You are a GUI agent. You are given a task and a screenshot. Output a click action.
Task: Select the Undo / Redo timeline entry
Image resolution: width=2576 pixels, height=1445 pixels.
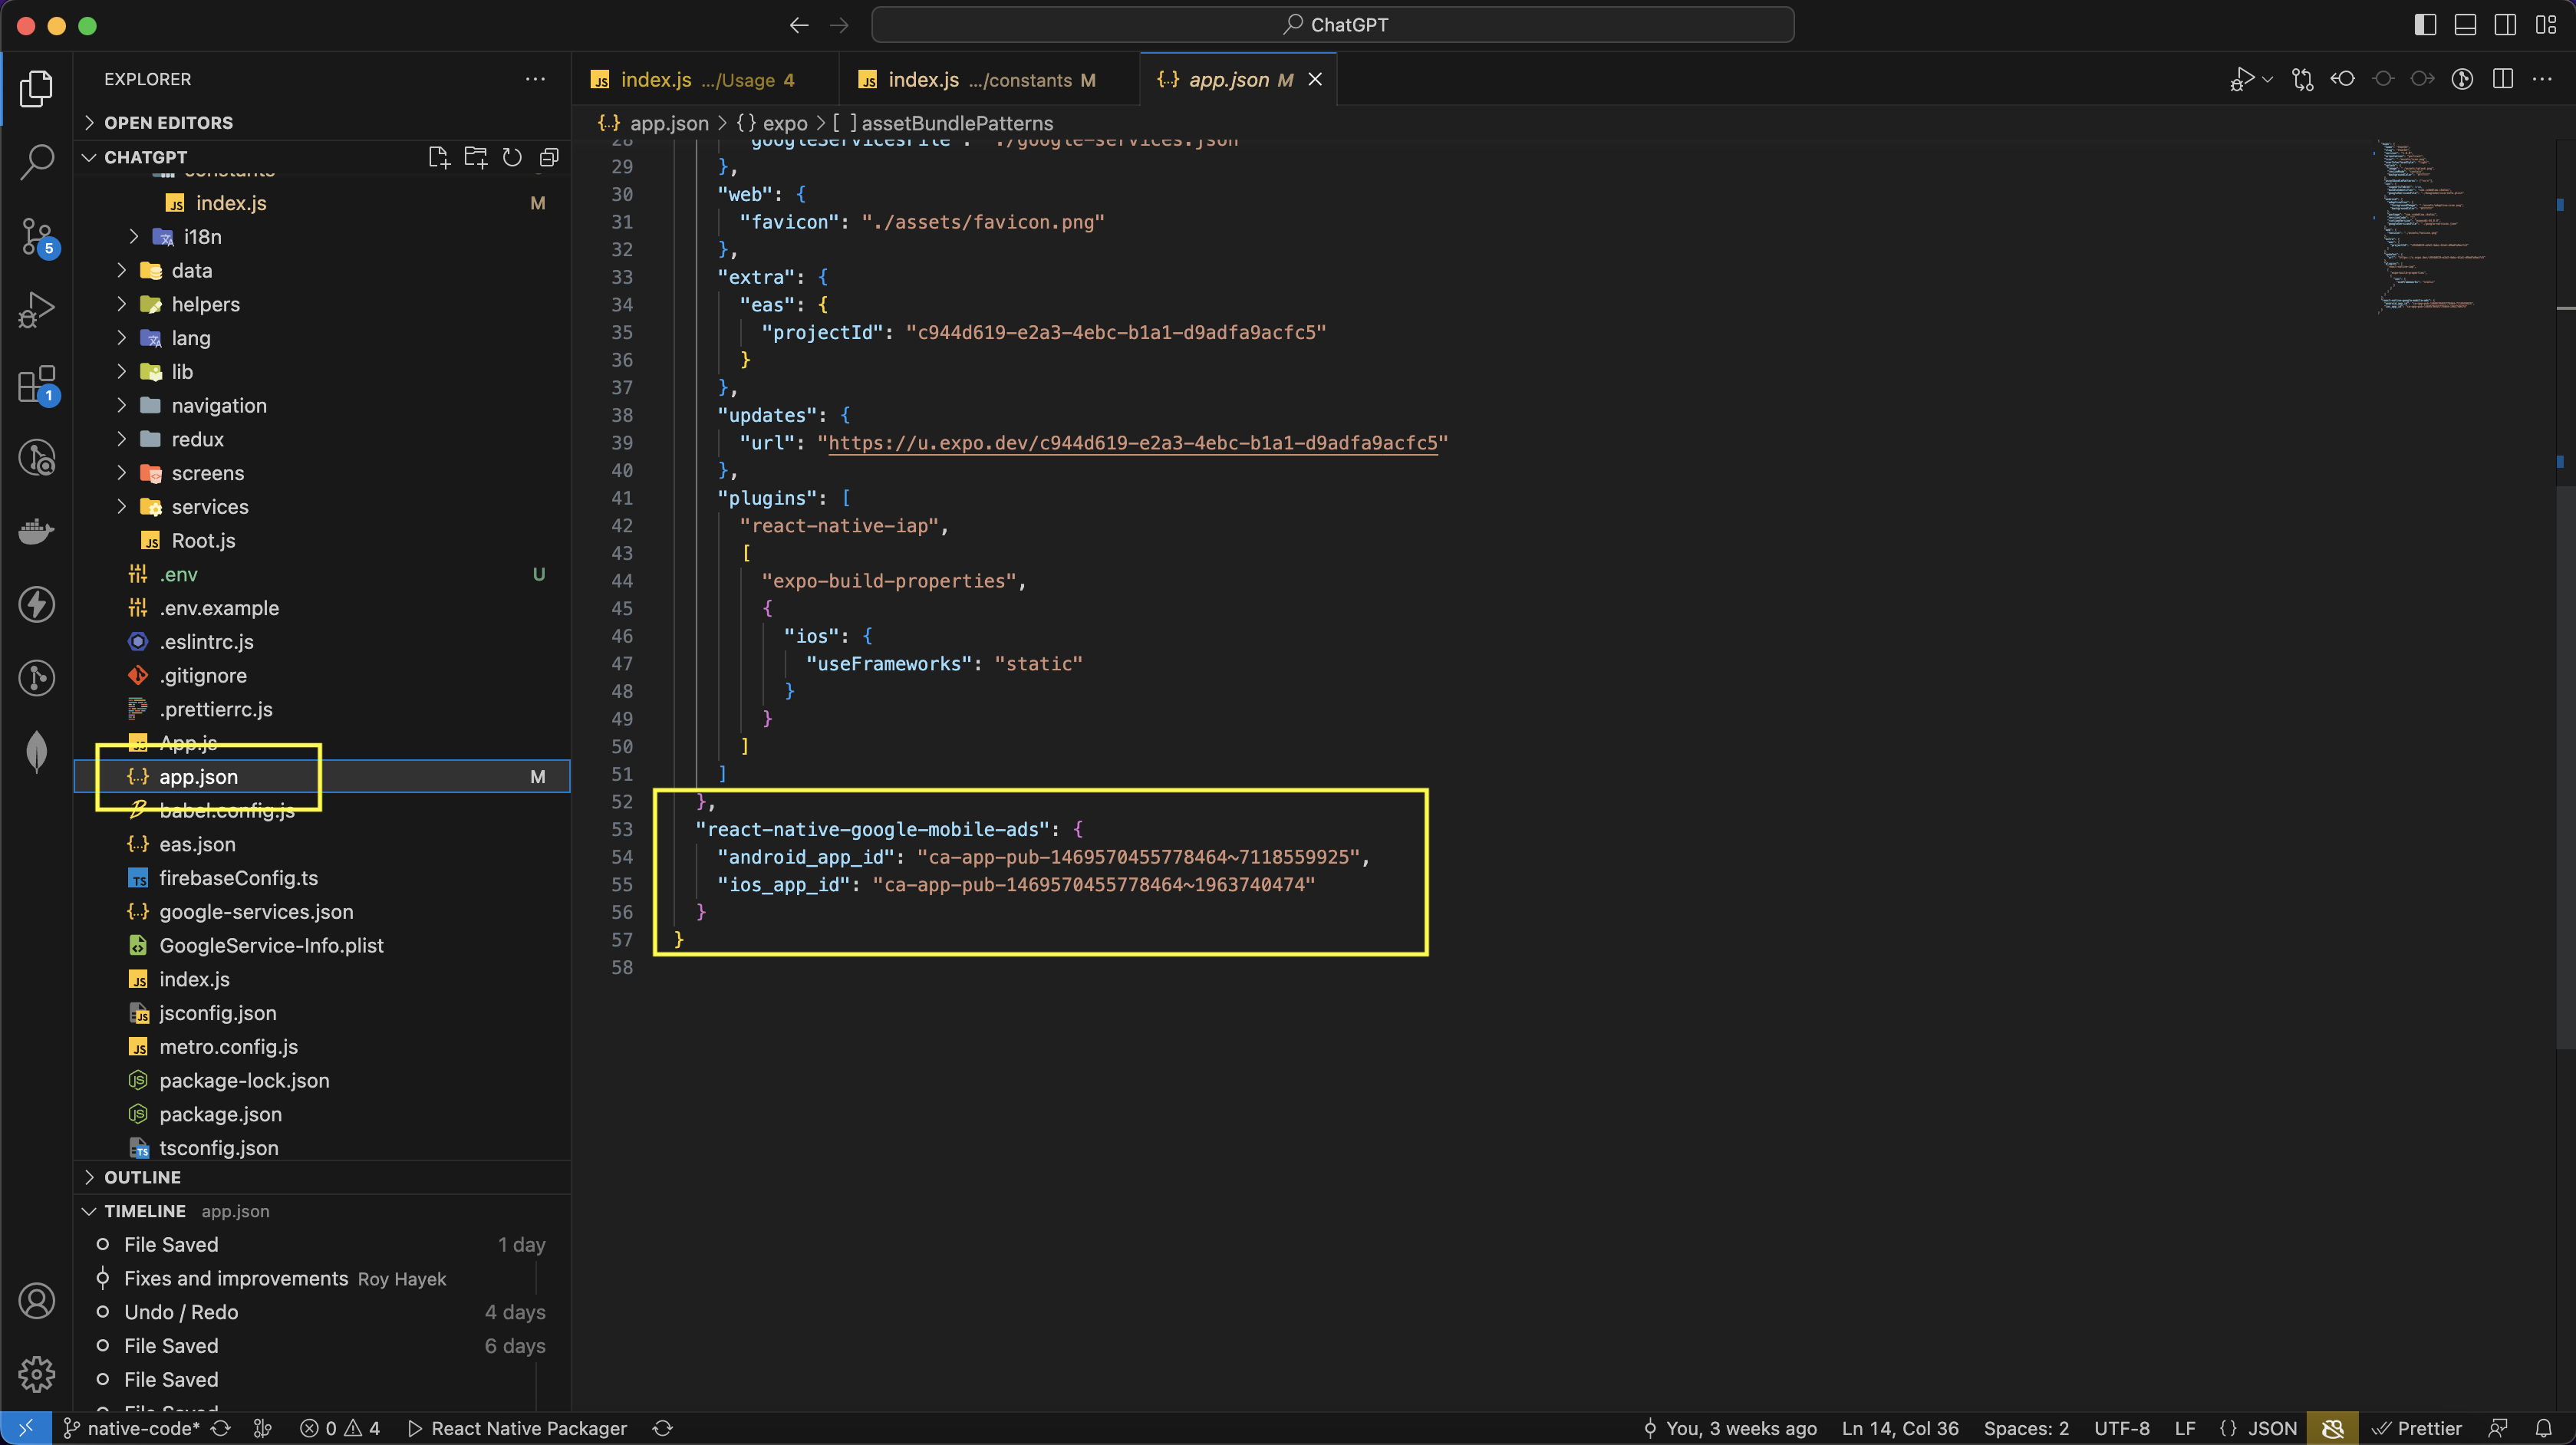(322, 1312)
